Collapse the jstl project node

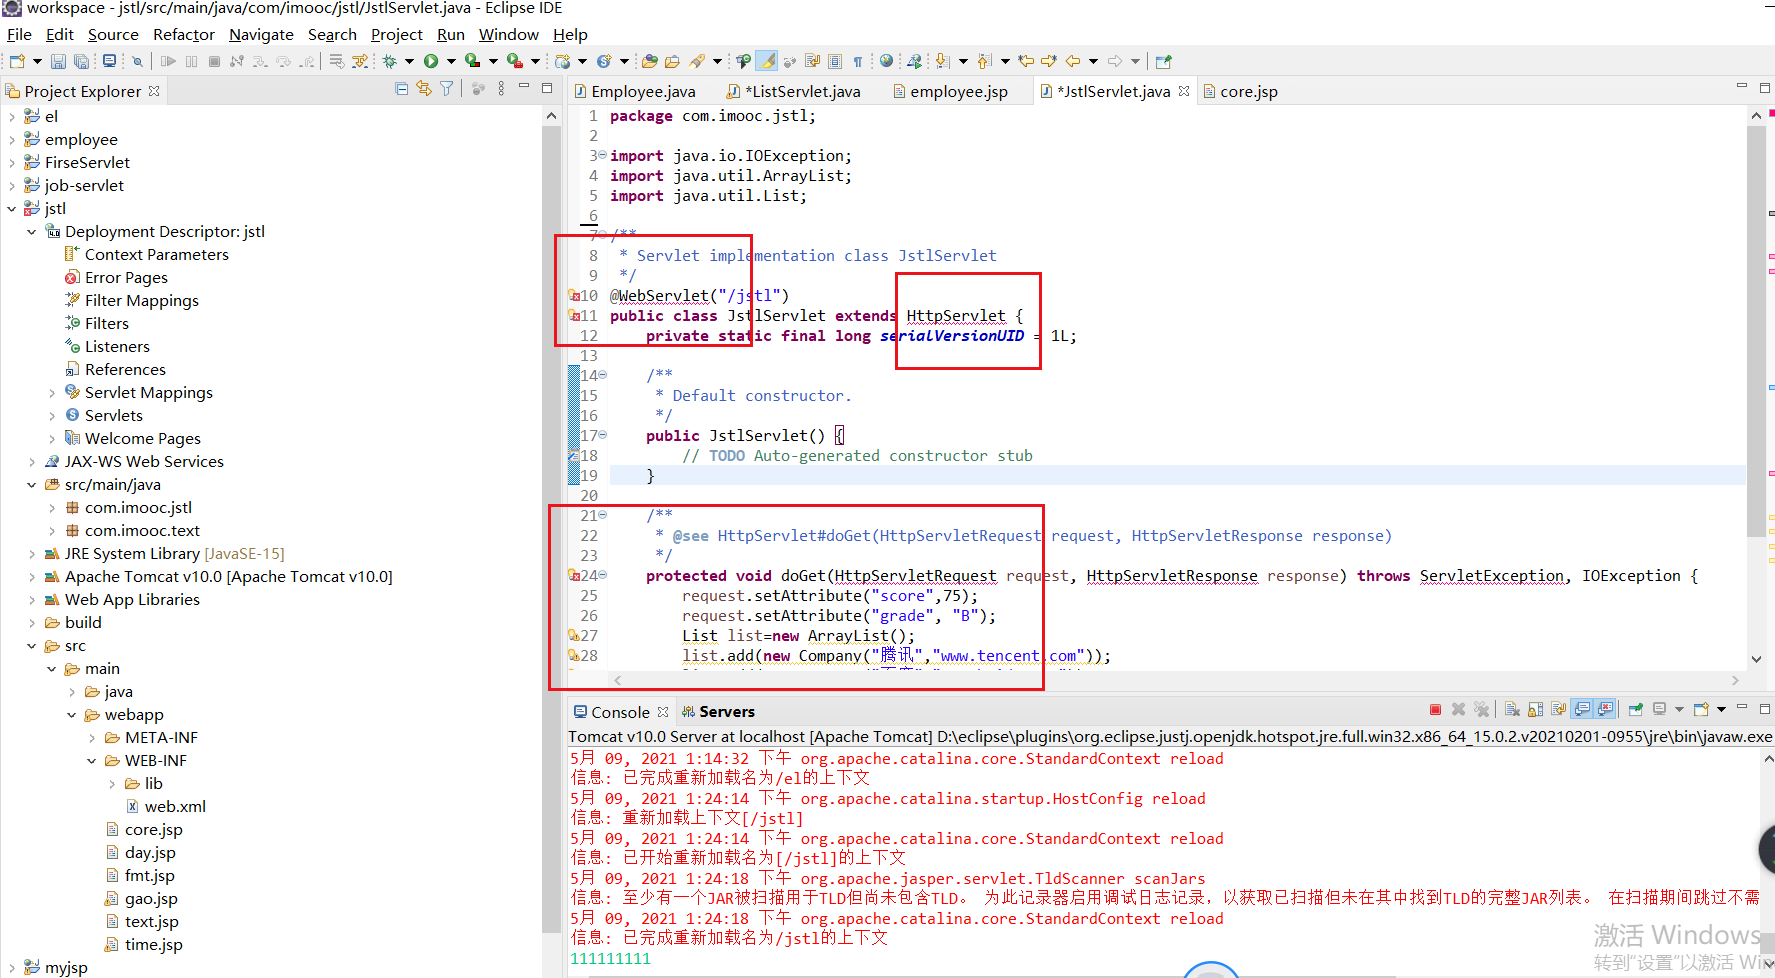coord(12,209)
